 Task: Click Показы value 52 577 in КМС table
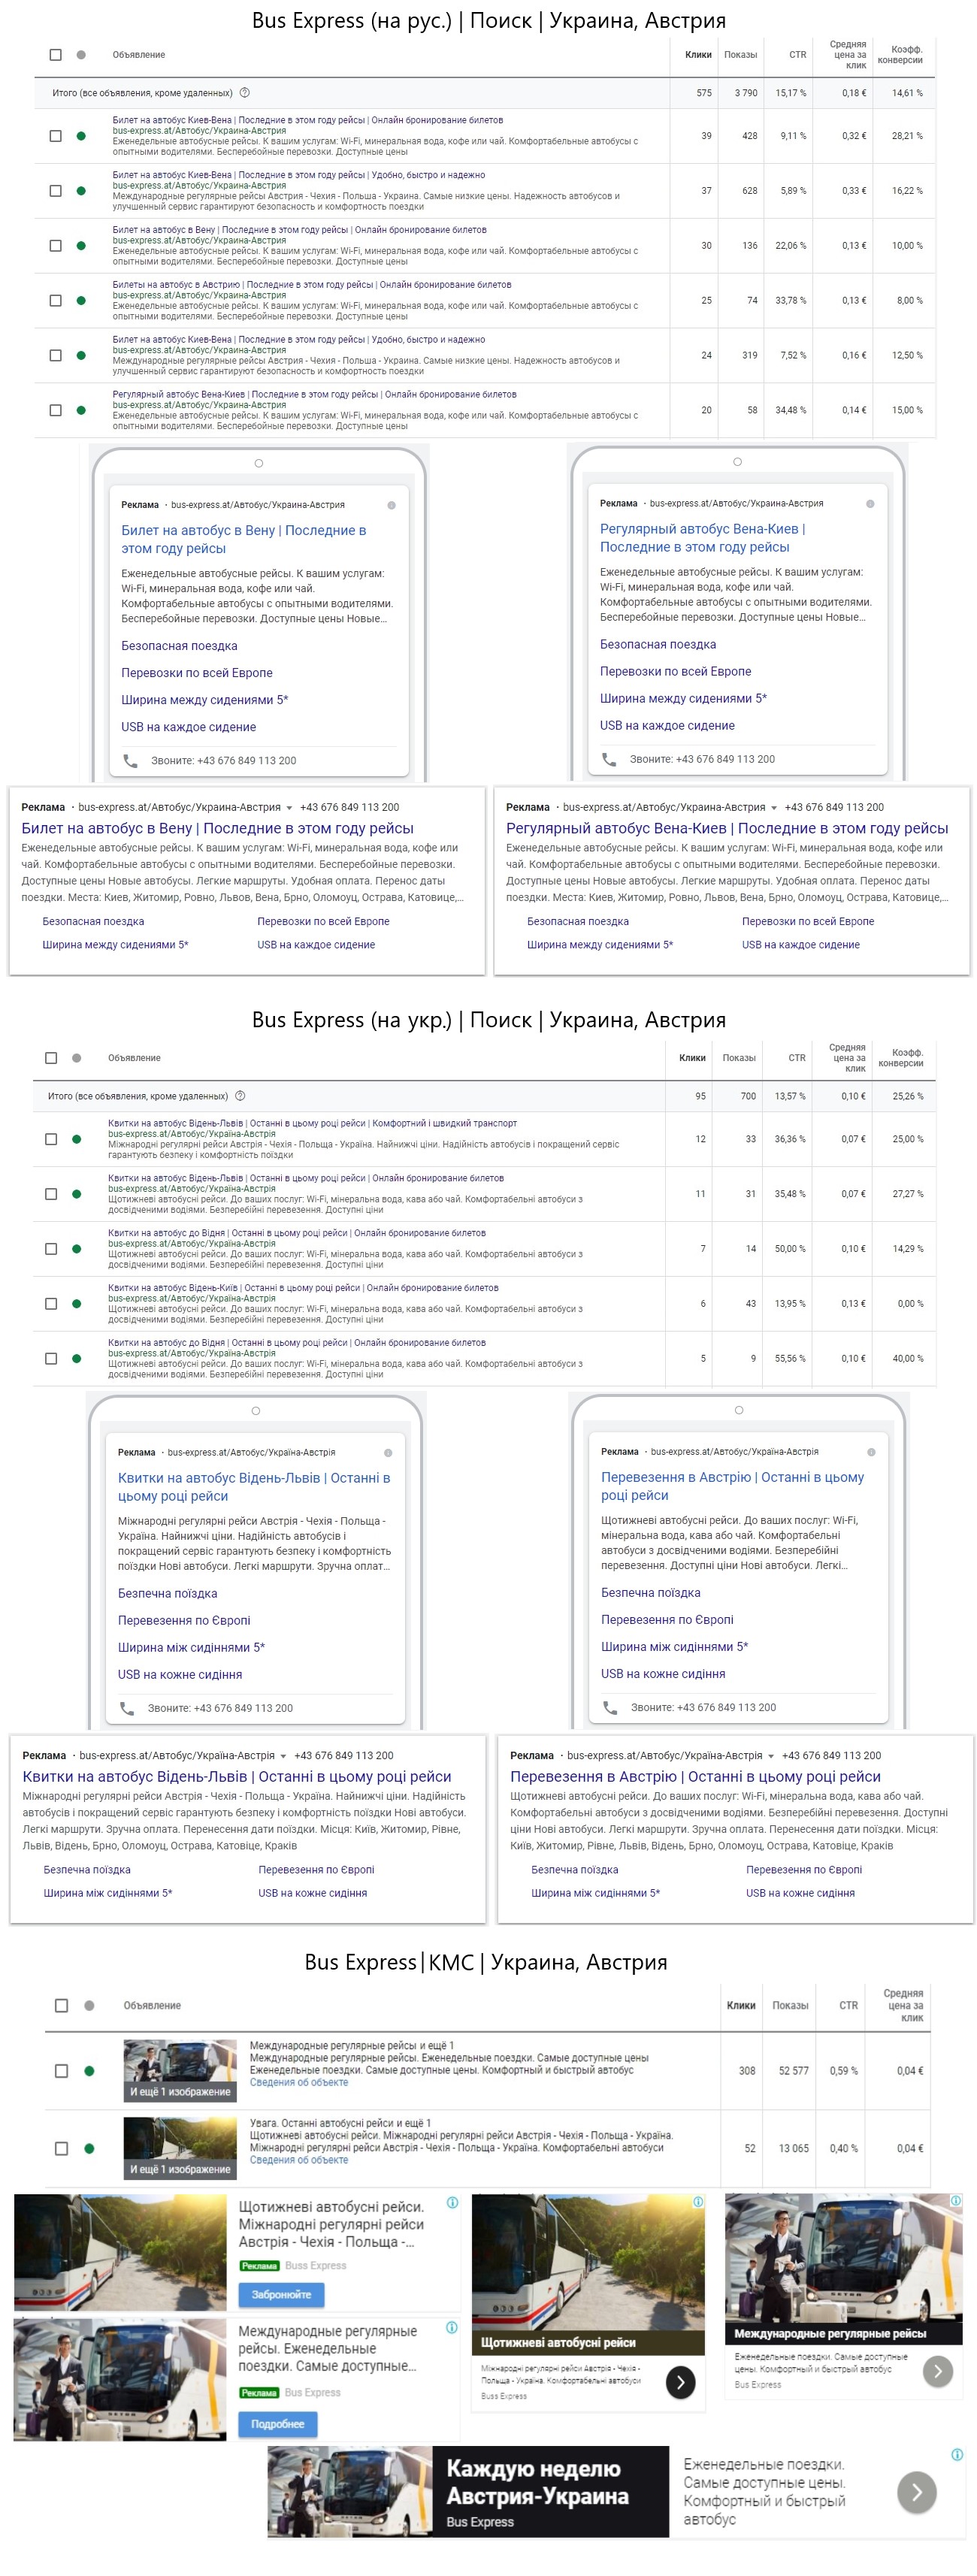[x=794, y=2071]
